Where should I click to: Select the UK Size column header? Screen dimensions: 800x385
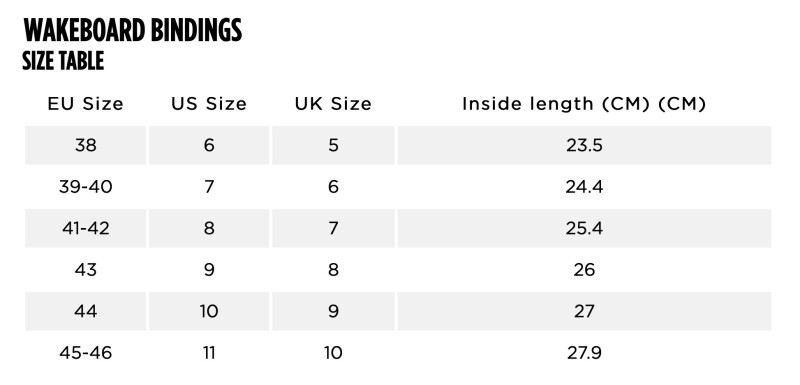click(x=333, y=104)
